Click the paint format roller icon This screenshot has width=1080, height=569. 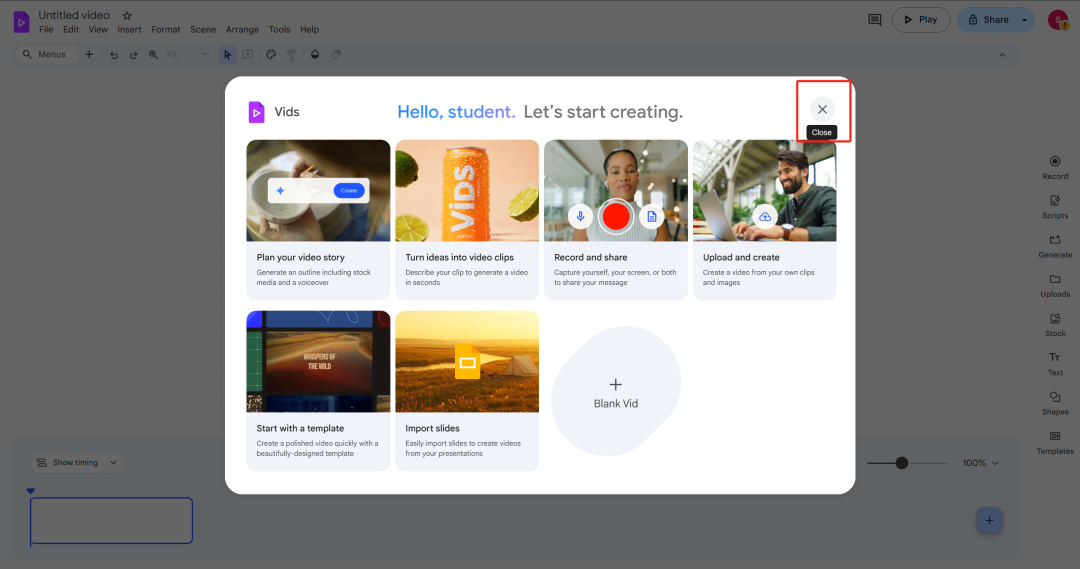pyautogui.click(x=291, y=54)
